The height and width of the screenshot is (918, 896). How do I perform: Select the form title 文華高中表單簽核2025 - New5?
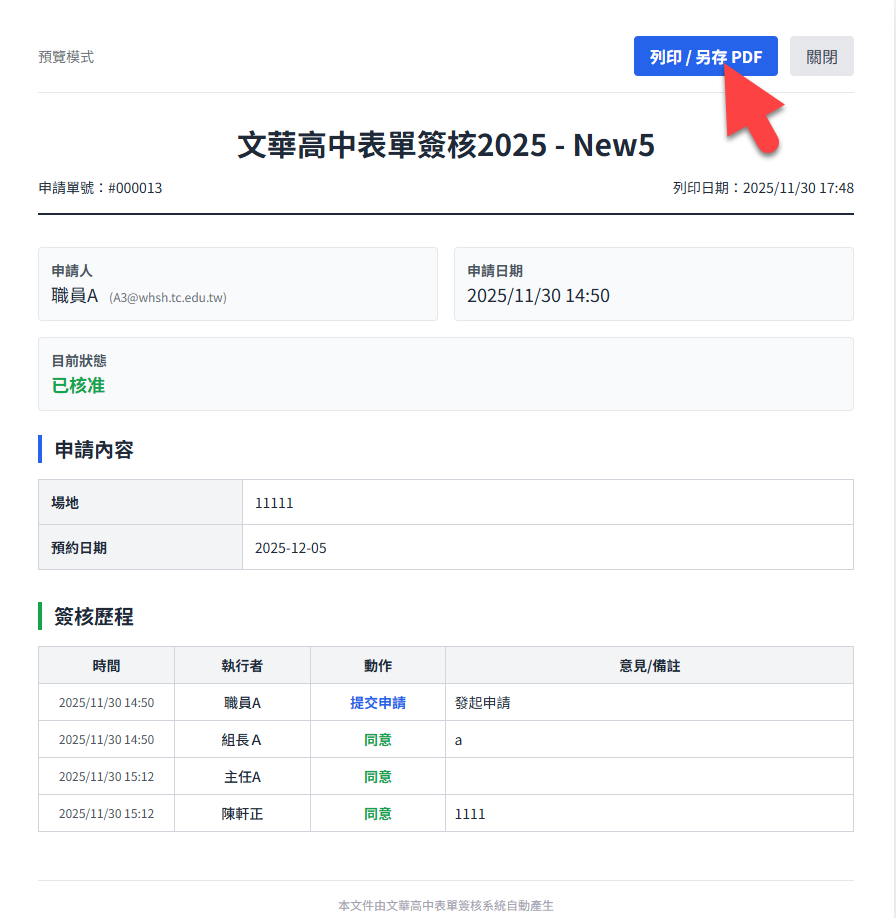[446, 145]
